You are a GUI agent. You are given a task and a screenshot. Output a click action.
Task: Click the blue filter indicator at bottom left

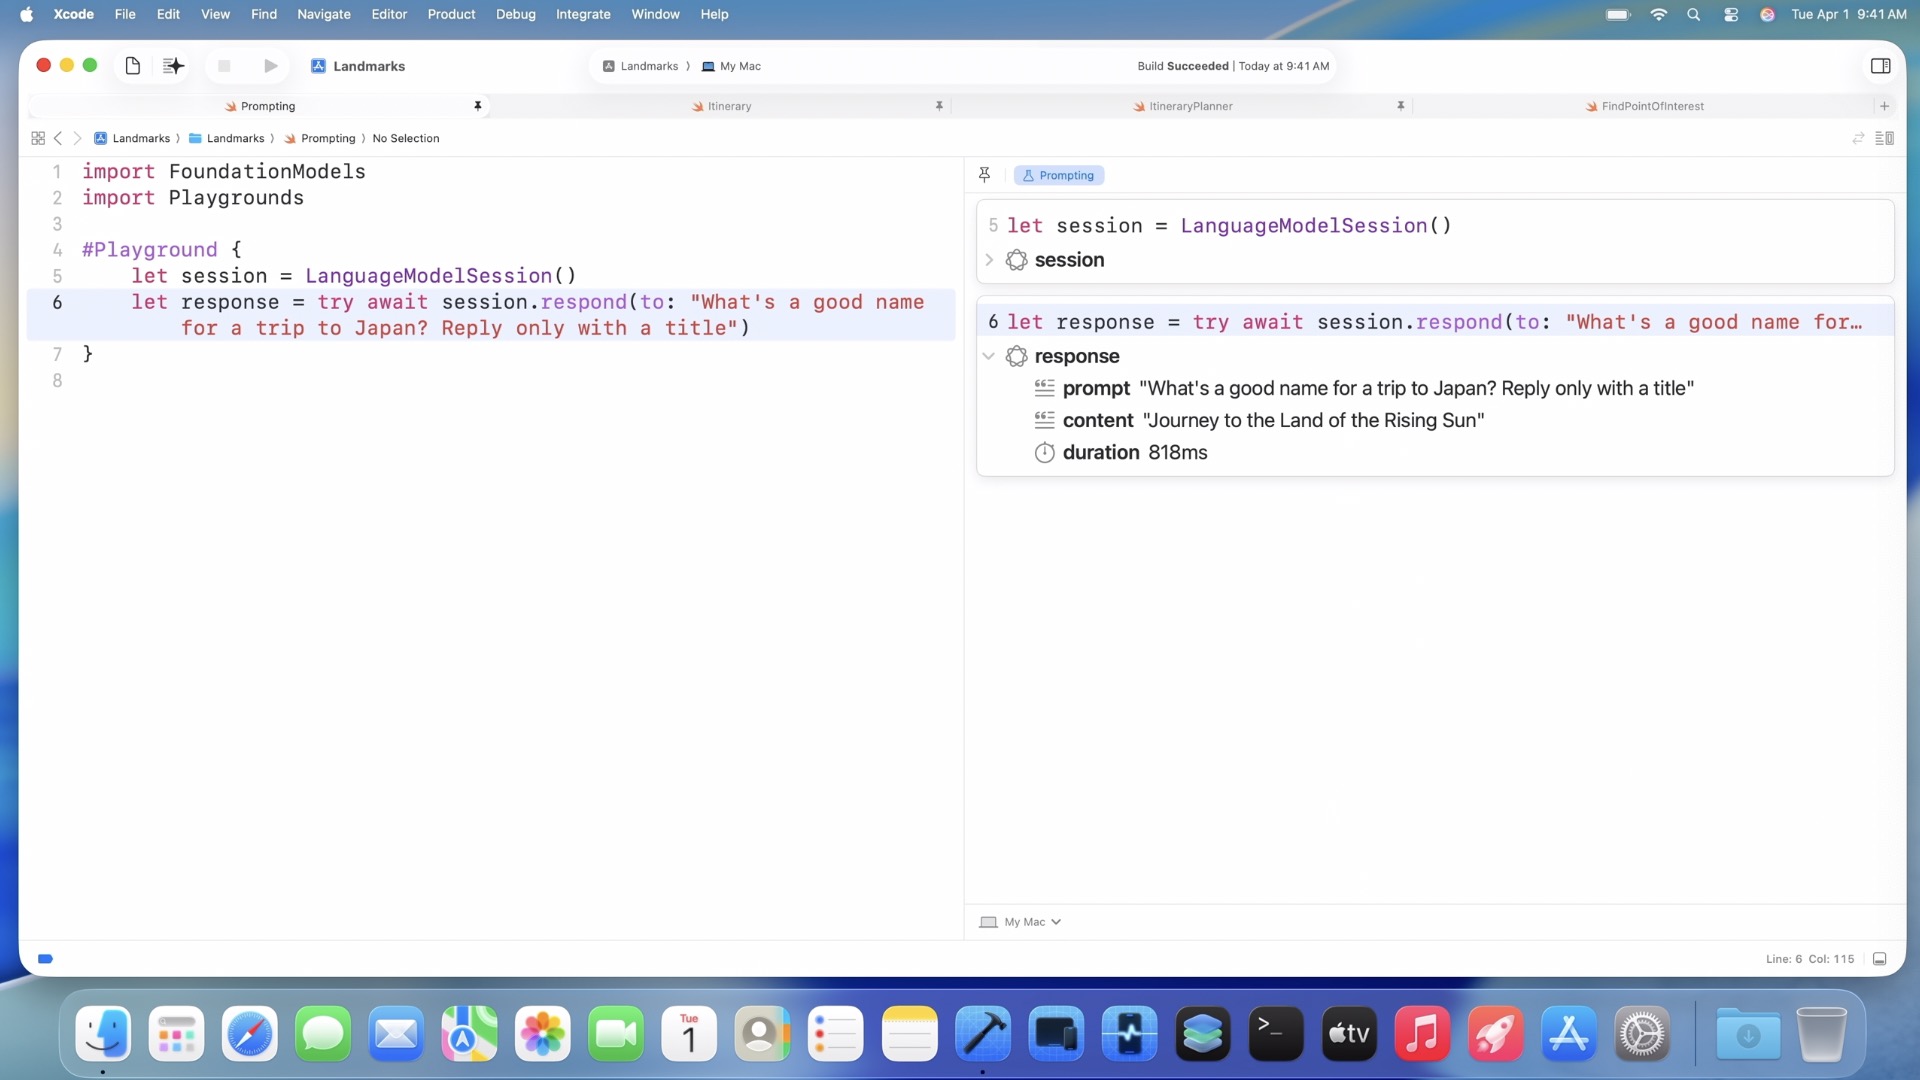(45, 959)
